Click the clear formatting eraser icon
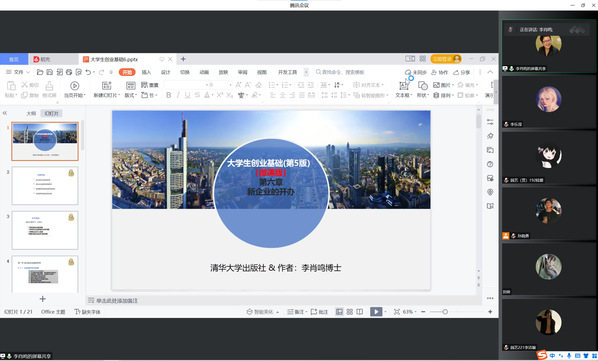Image resolution: width=598 pixels, height=361 pixels. (259, 85)
